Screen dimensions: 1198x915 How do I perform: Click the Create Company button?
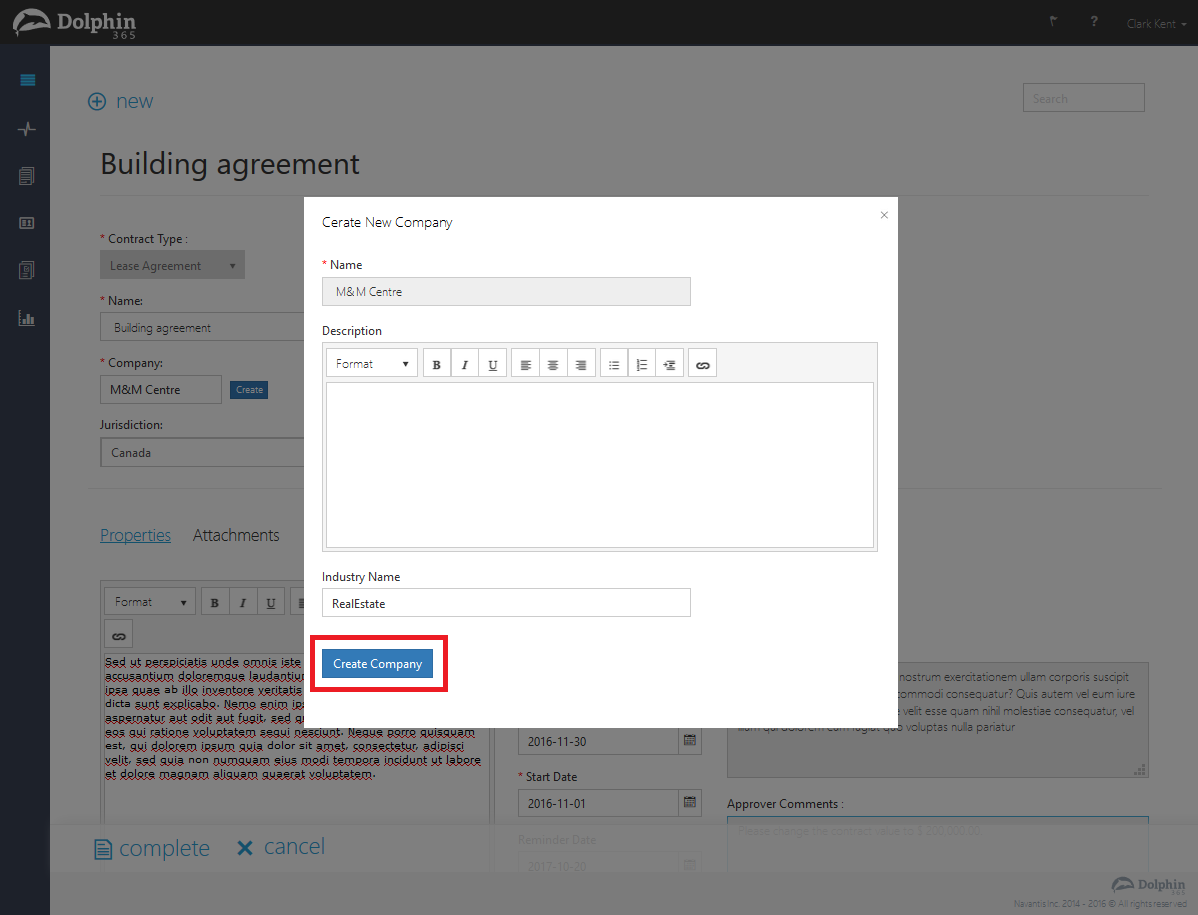click(377, 664)
